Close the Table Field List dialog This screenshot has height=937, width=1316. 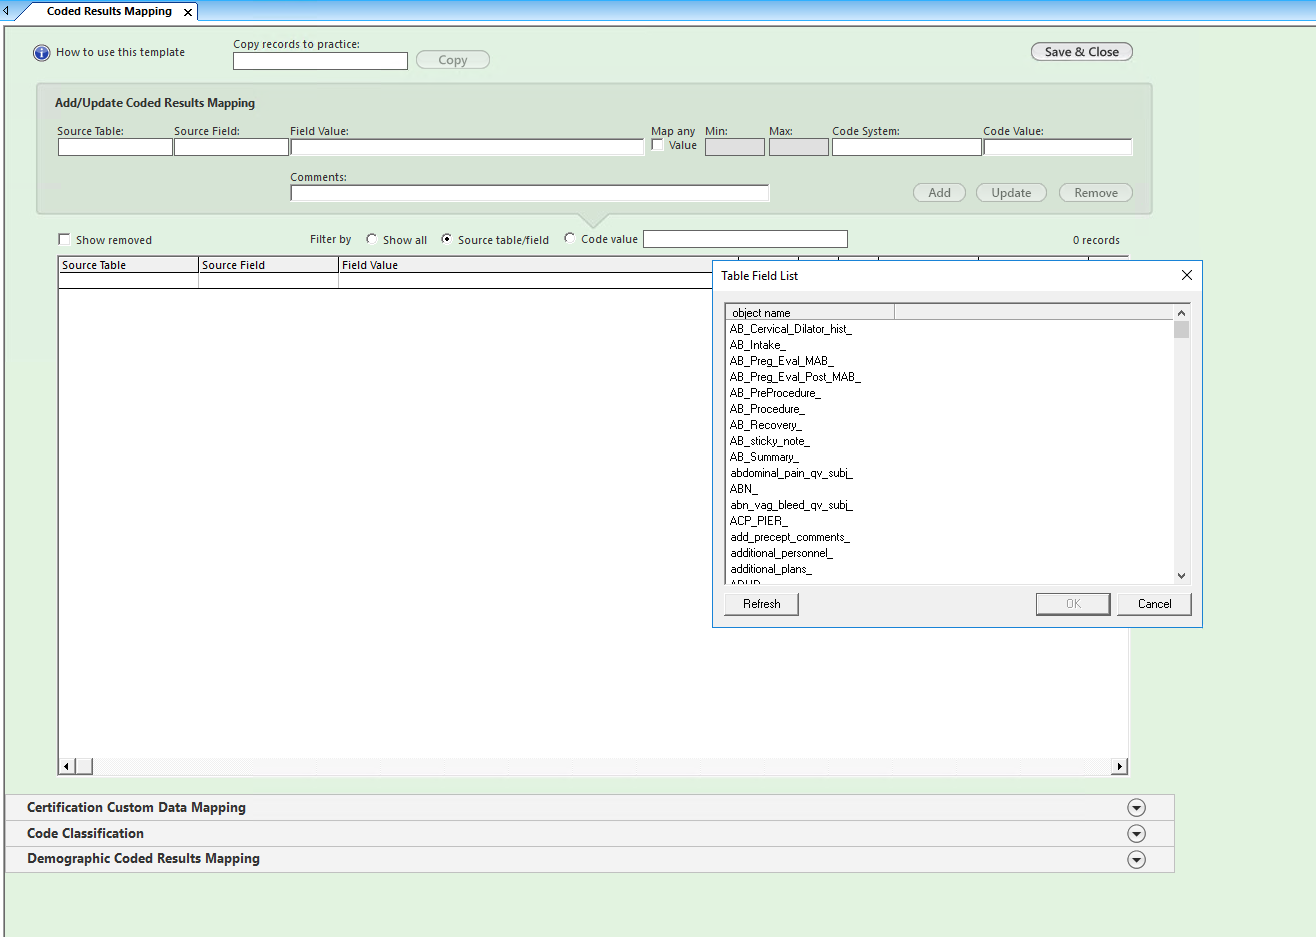point(1186,275)
